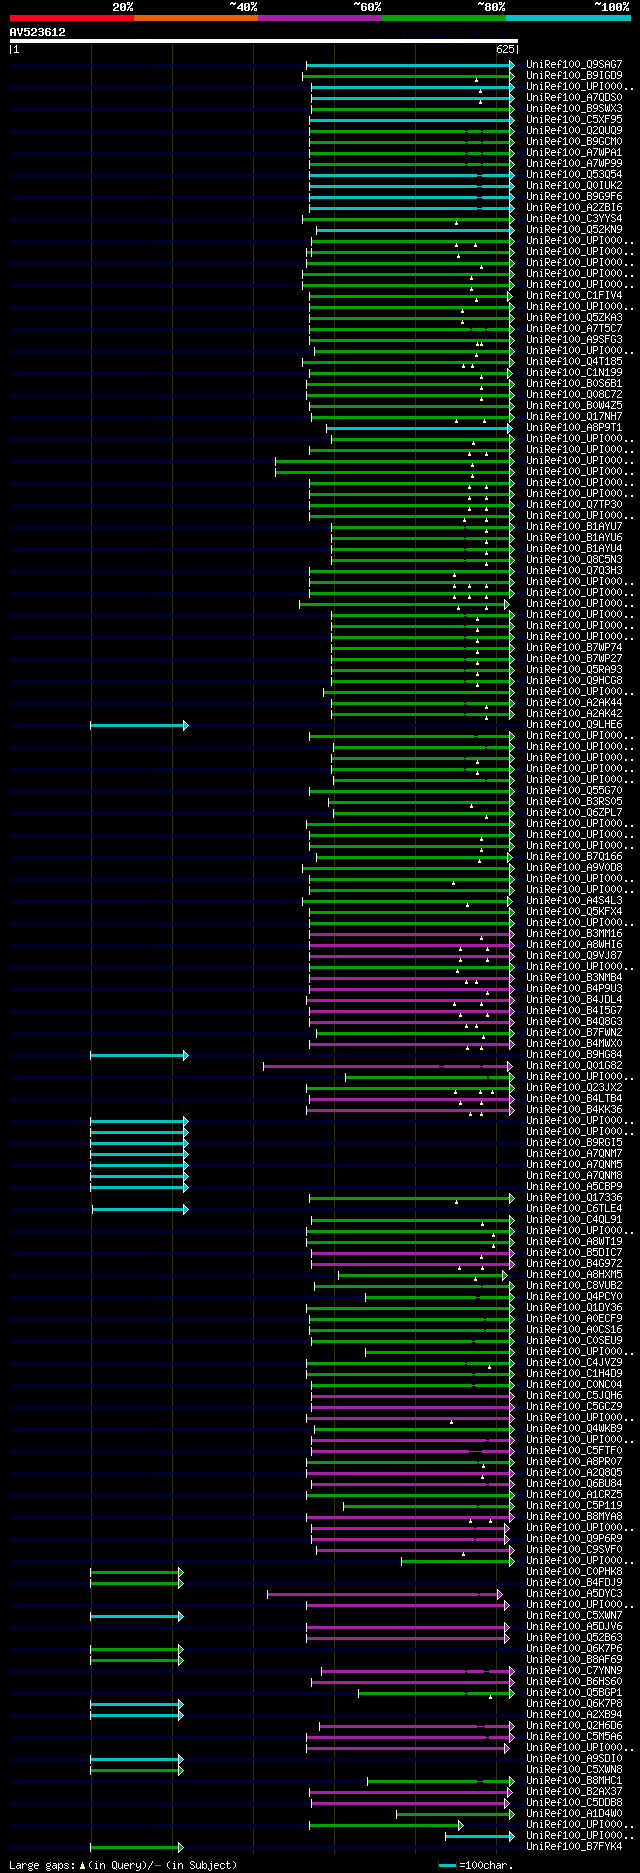This screenshot has height=1873, width=640.
Task: Select the UniRef100_A1D4W0 label
Action: [574, 1814]
